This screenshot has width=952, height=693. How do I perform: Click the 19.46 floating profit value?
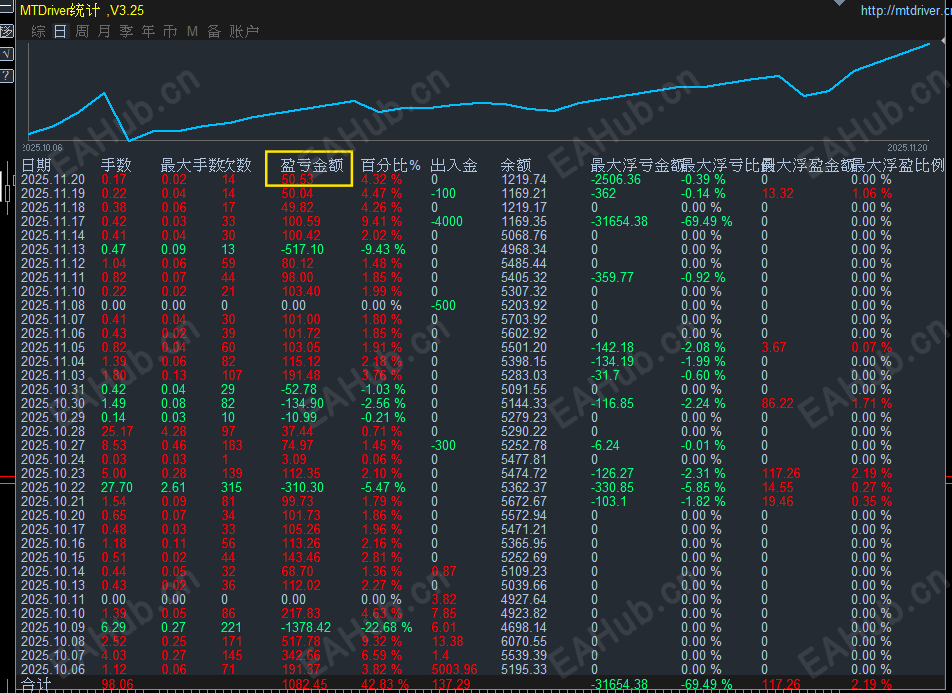click(x=778, y=501)
